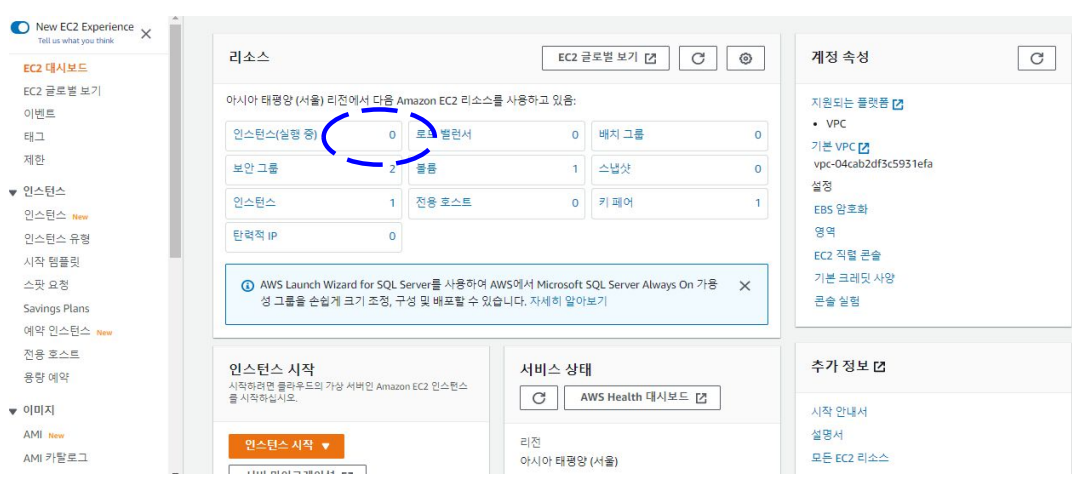The height and width of the screenshot is (483, 1072).
Task: Open Tell us what you think link
Action: tap(76, 41)
